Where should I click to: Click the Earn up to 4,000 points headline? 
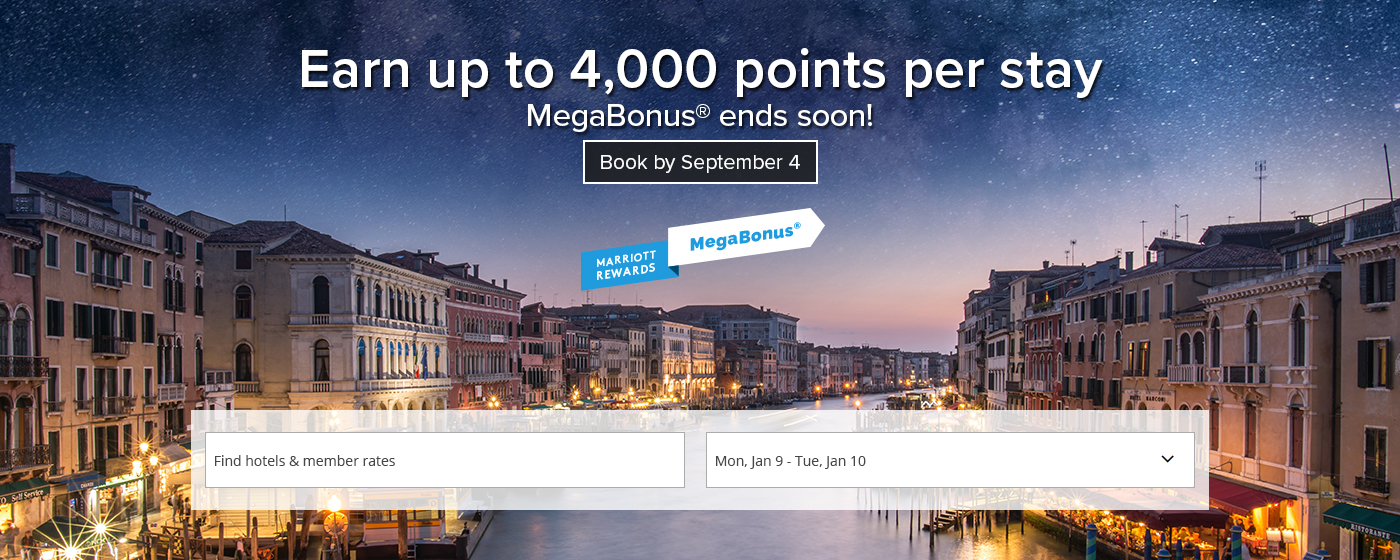click(x=700, y=70)
